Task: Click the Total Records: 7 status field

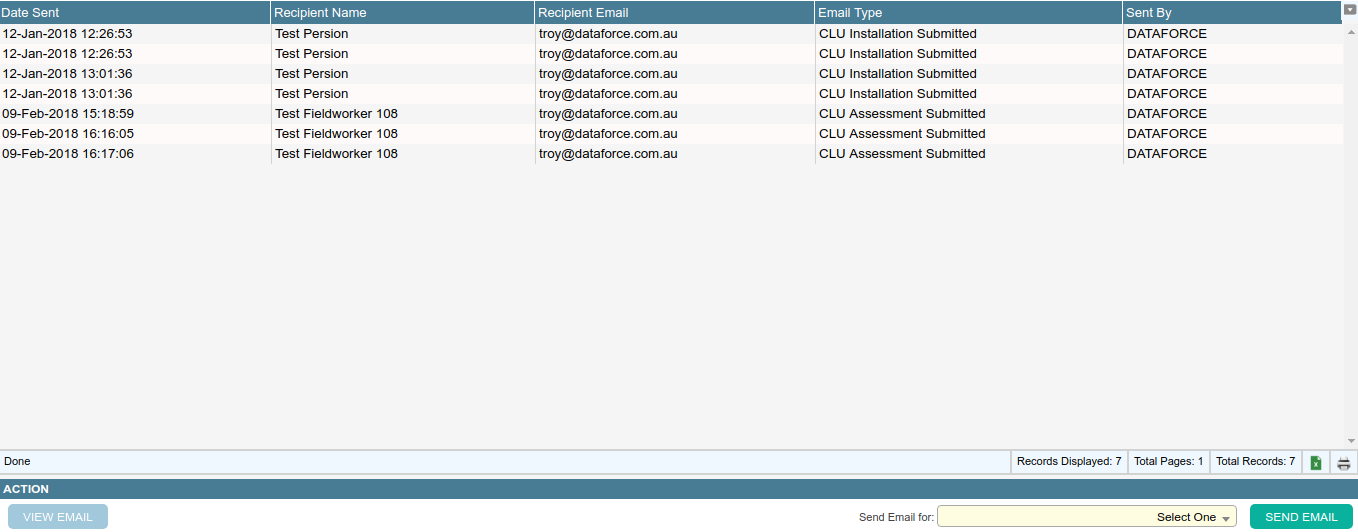Action: click(x=1255, y=462)
